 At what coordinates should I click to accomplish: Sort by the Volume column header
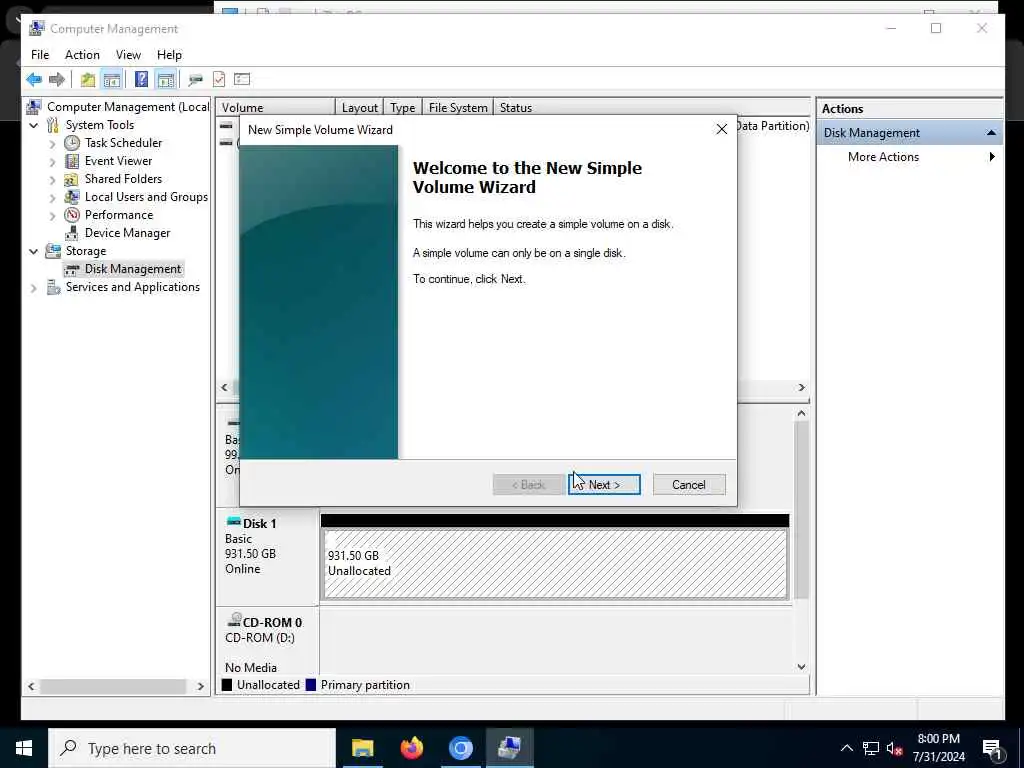click(276, 108)
